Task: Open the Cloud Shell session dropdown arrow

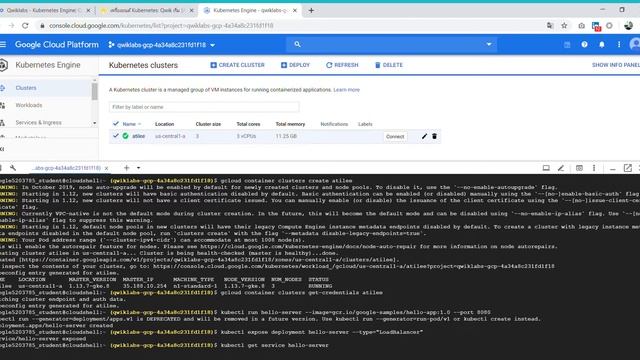Action: 138,168
